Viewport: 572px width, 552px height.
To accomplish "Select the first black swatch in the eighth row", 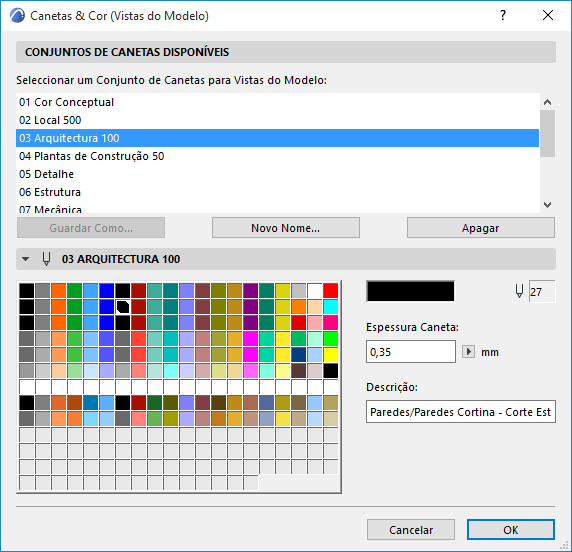I will [27, 403].
